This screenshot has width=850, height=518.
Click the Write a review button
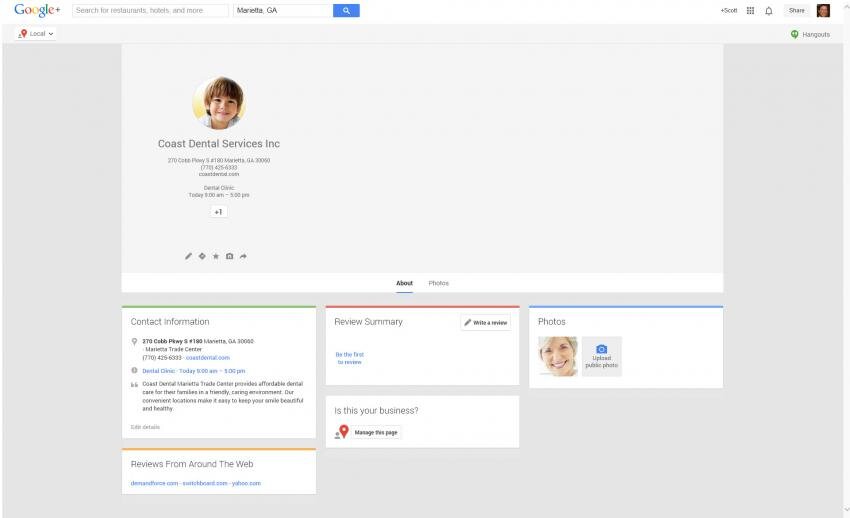click(486, 322)
